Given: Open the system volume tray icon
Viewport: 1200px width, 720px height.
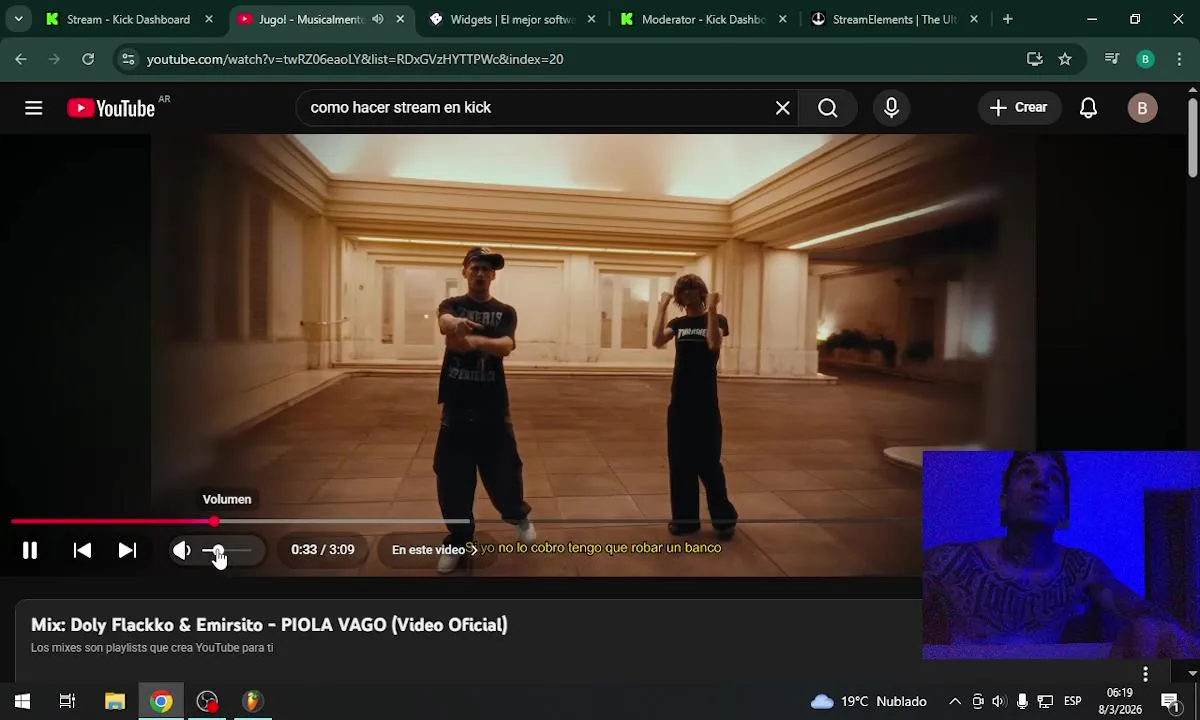Looking at the screenshot, I should point(1000,701).
